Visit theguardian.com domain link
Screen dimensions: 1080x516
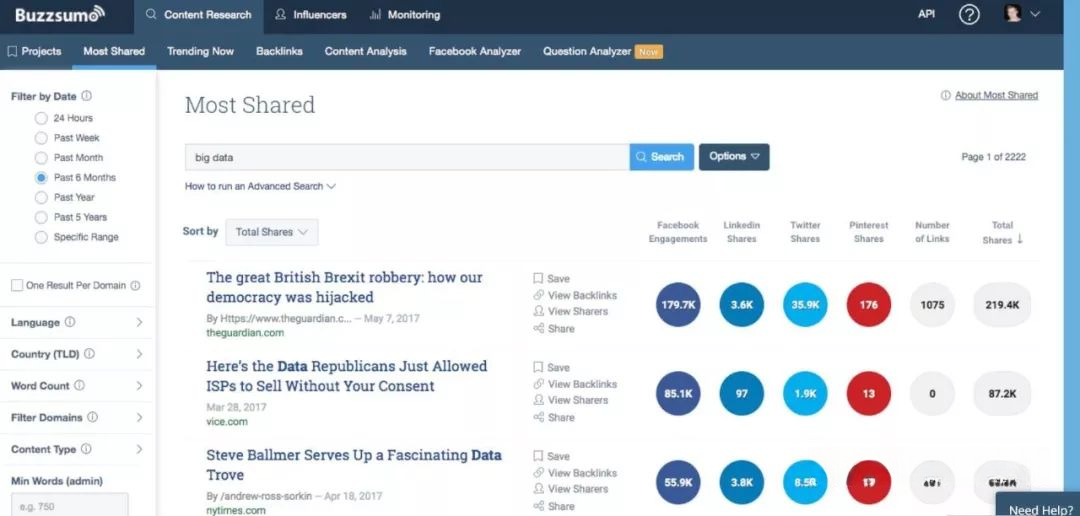click(x=245, y=333)
